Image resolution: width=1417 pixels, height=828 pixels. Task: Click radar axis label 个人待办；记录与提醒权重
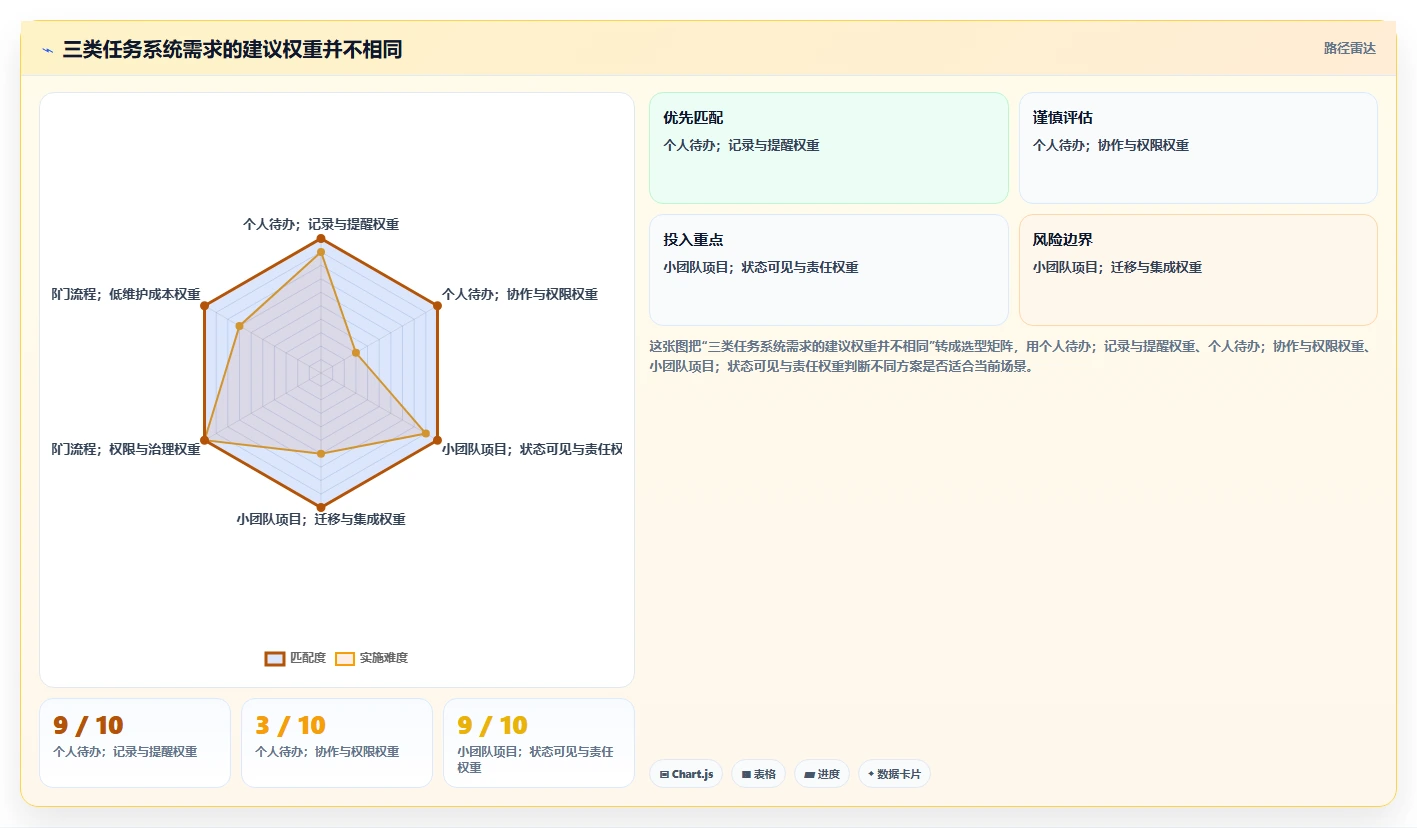[x=321, y=225]
